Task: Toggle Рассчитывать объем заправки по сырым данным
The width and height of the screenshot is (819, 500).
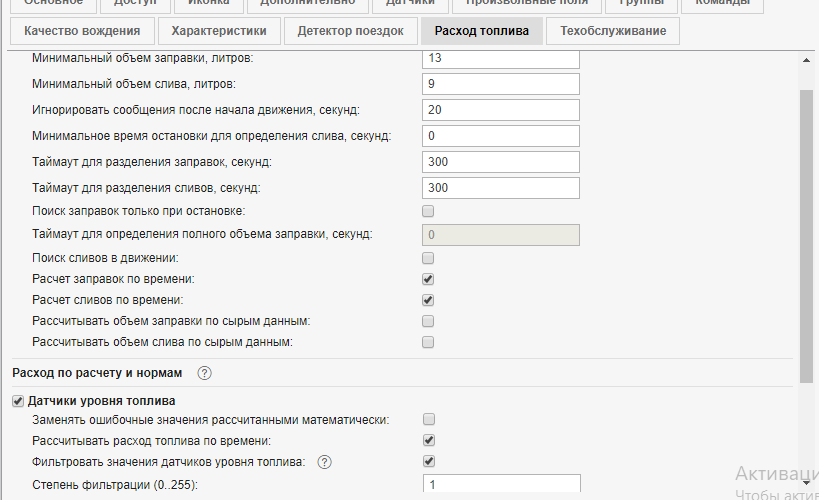Action: coord(428,321)
